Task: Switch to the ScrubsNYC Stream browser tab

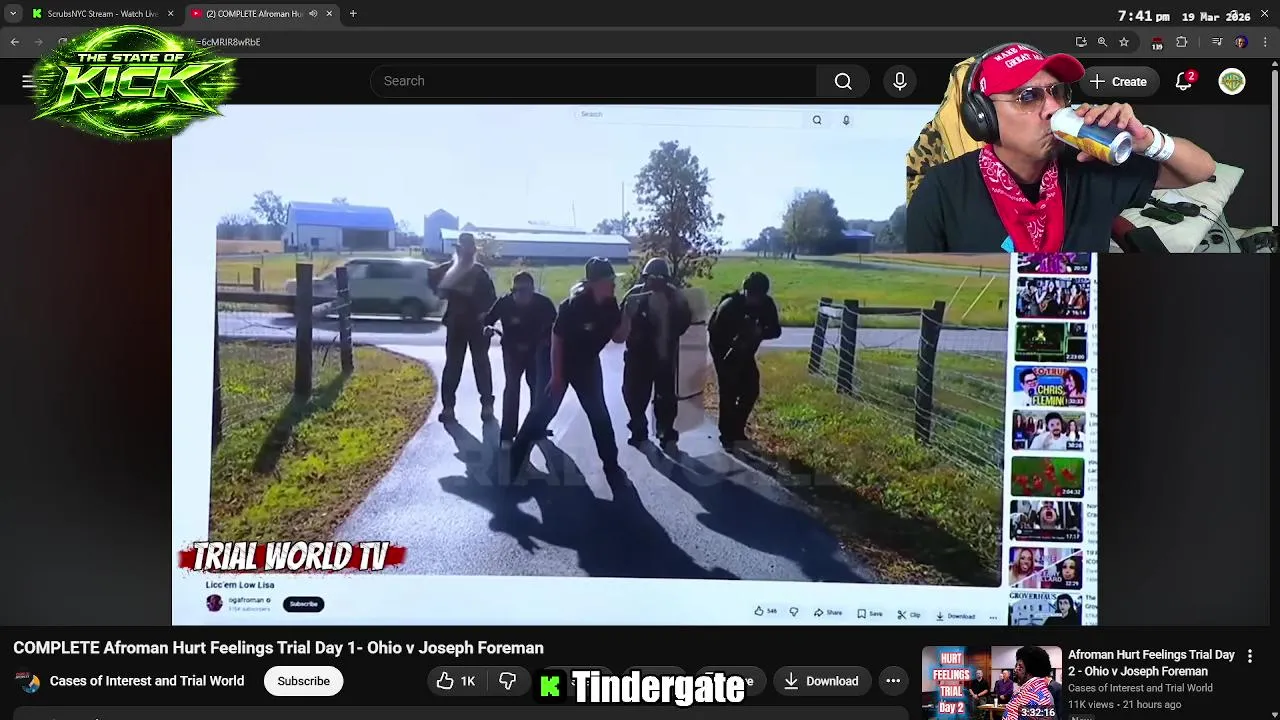Action: [x=101, y=14]
